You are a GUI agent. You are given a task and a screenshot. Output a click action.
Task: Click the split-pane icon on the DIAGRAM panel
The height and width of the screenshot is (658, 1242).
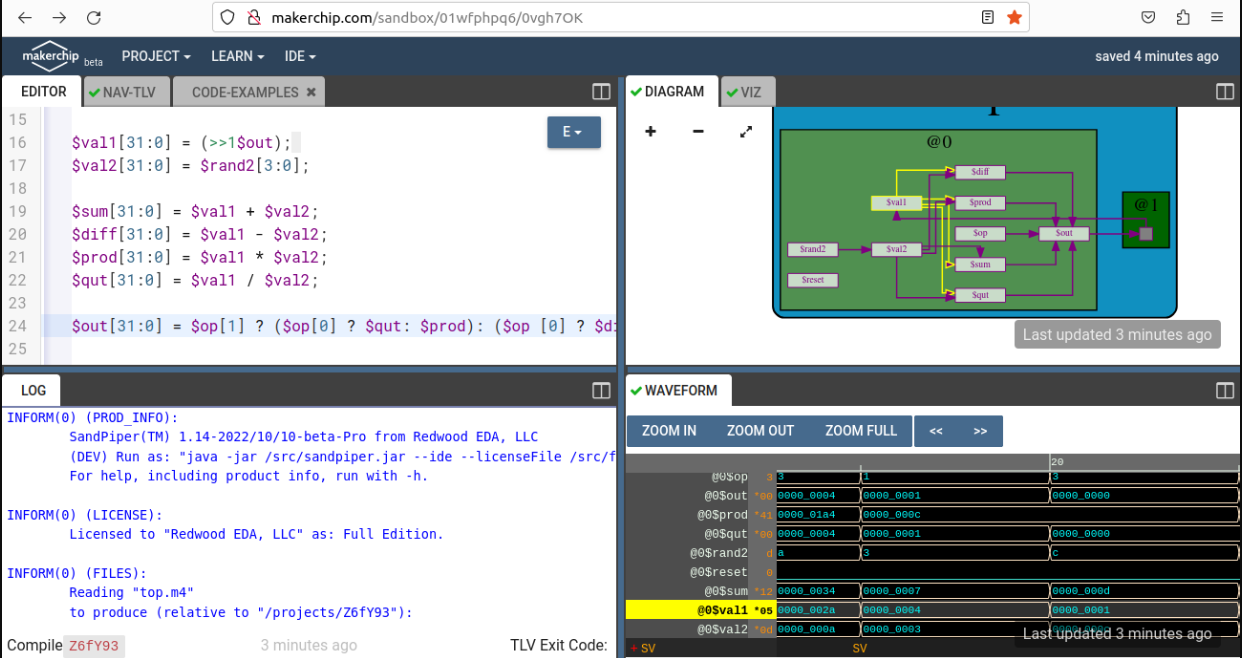pos(1224,91)
